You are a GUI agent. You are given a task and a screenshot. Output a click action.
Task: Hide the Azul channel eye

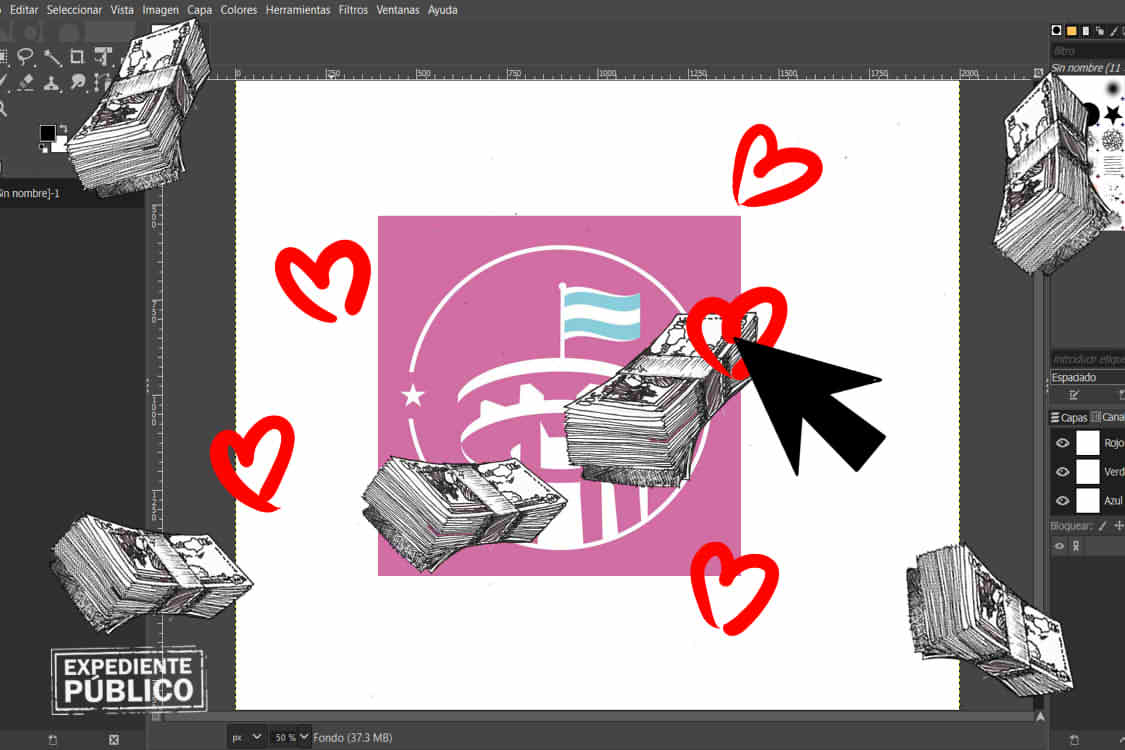pyautogui.click(x=1063, y=500)
